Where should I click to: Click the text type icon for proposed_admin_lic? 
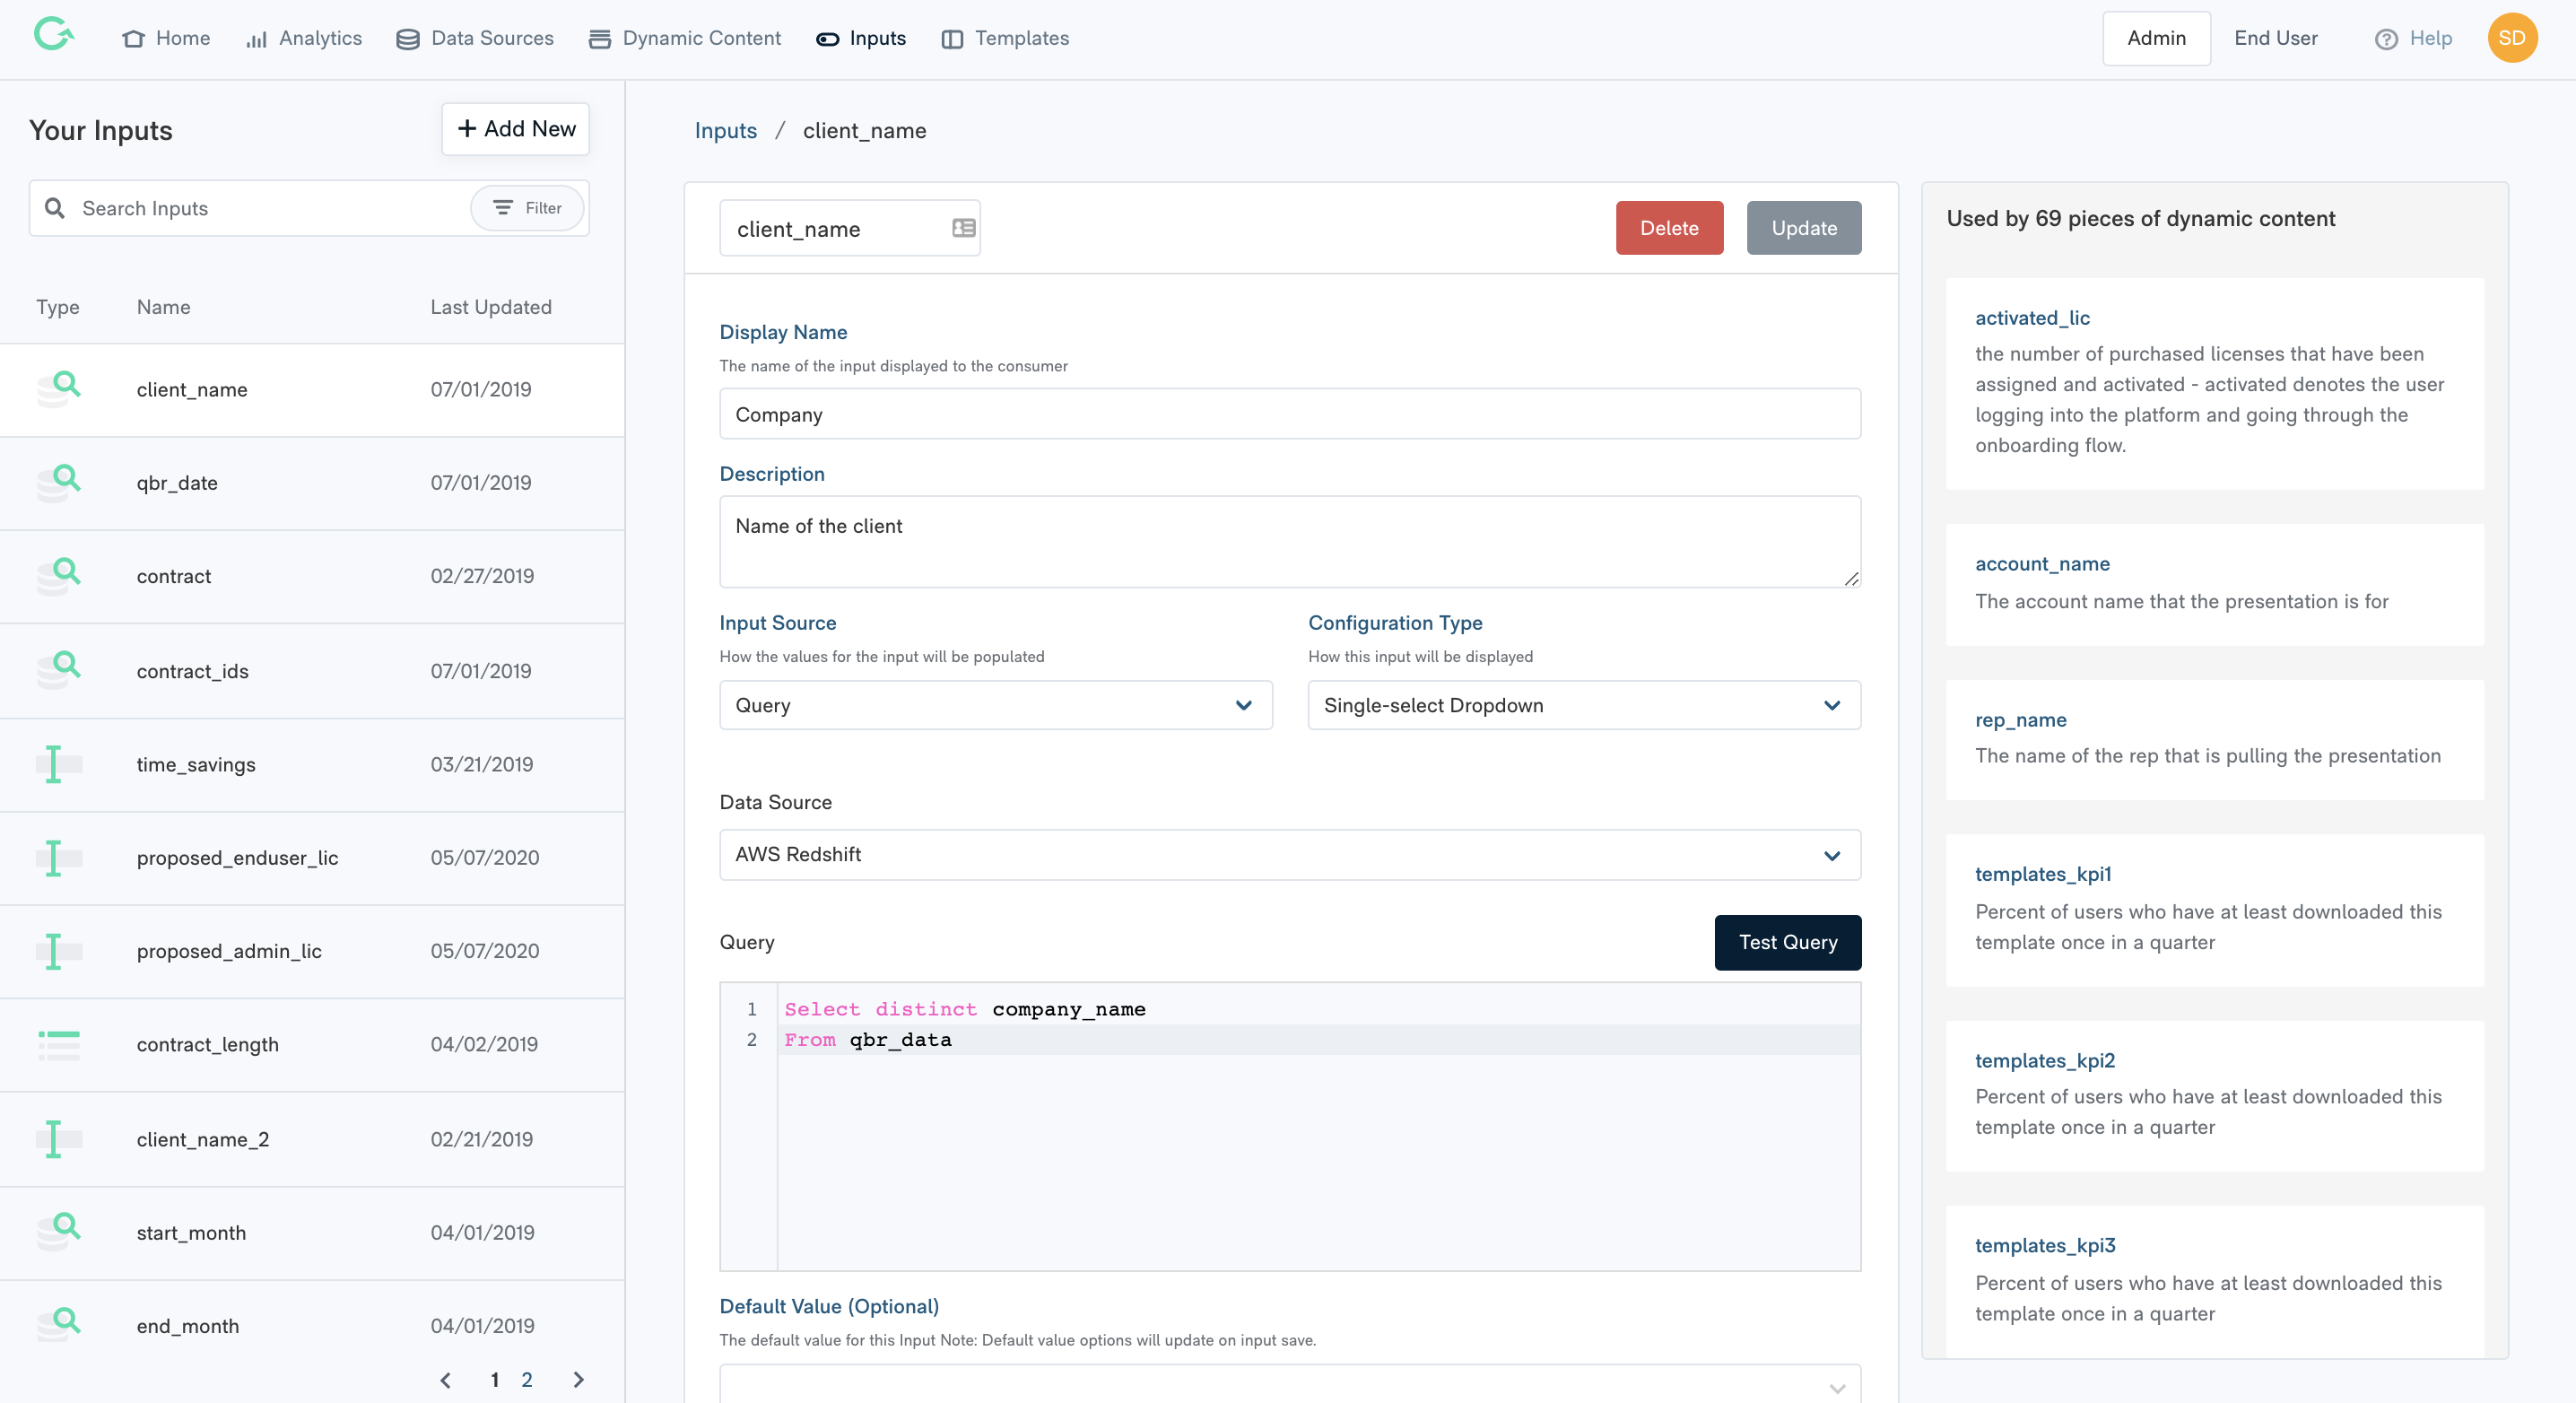pyautogui.click(x=59, y=951)
